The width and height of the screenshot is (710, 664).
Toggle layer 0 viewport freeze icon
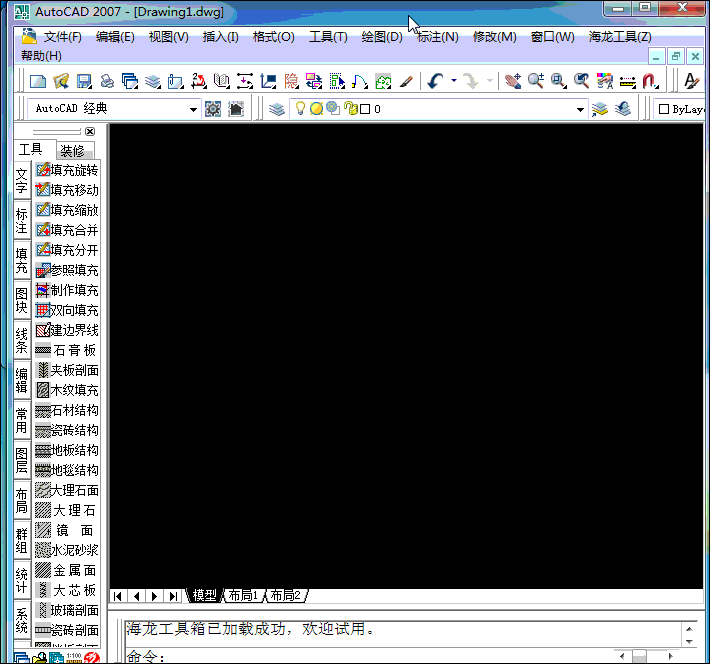[333, 109]
